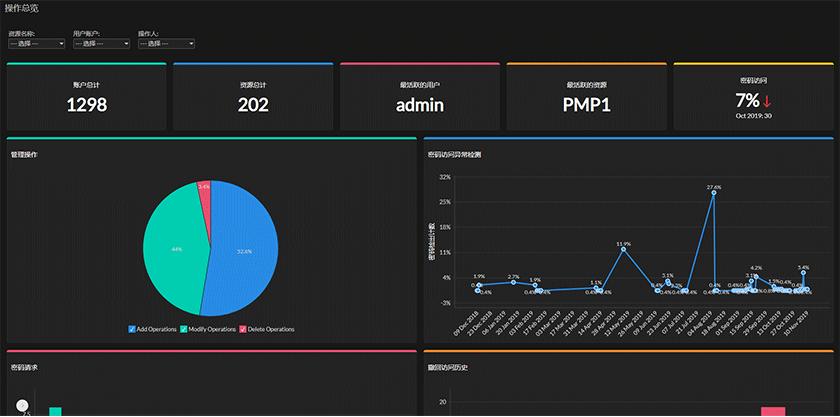
Task: Click the 账户总计 1298 summary card
Action: pyautogui.click(x=86, y=96)
